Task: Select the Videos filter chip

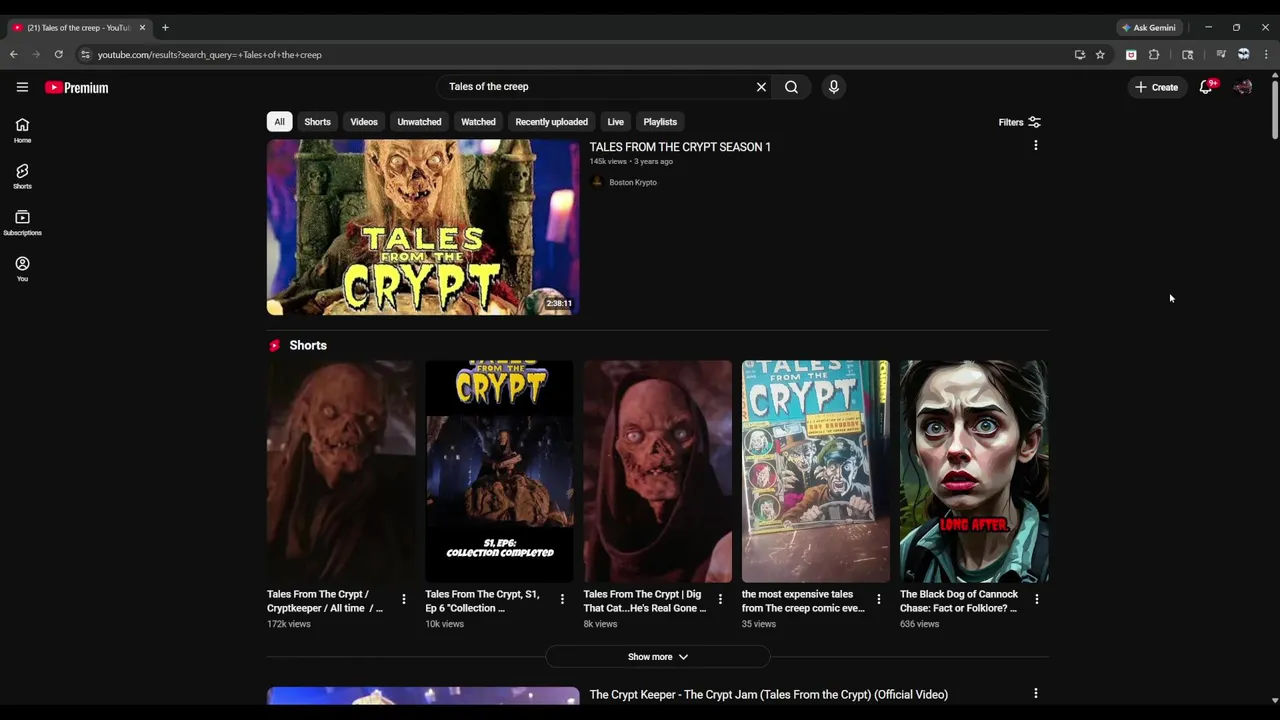Action: coord(364,122)
